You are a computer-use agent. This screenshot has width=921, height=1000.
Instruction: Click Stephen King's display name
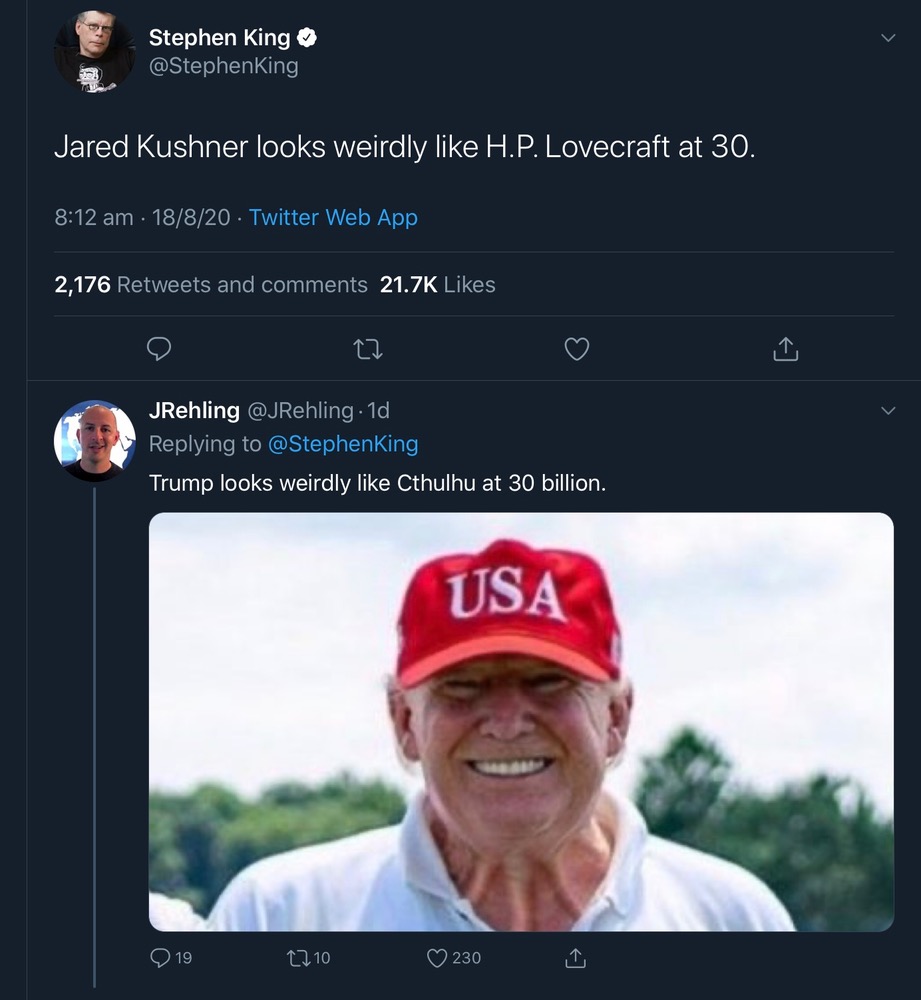point(219,38)
